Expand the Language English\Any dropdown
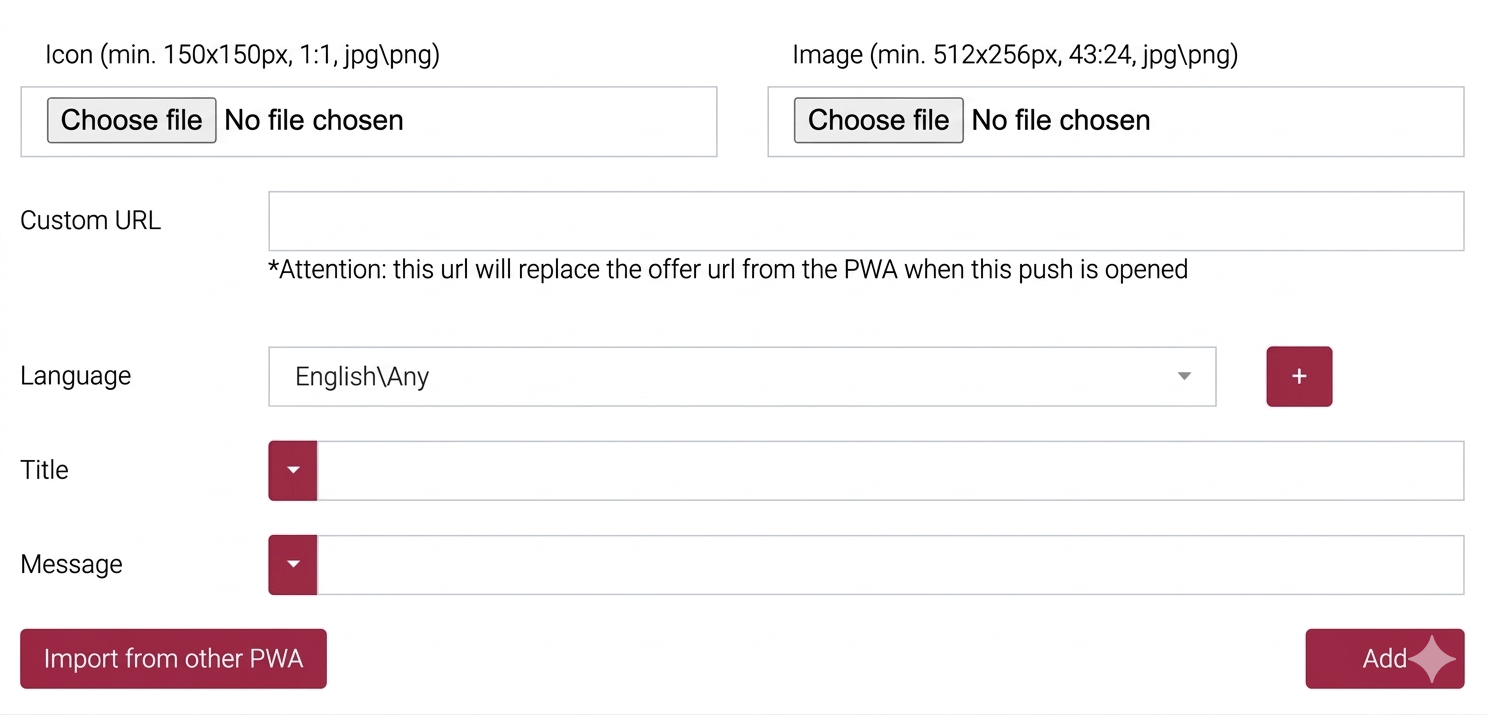1488x715 pixels. pyautogui.click(x=741, y=377)
